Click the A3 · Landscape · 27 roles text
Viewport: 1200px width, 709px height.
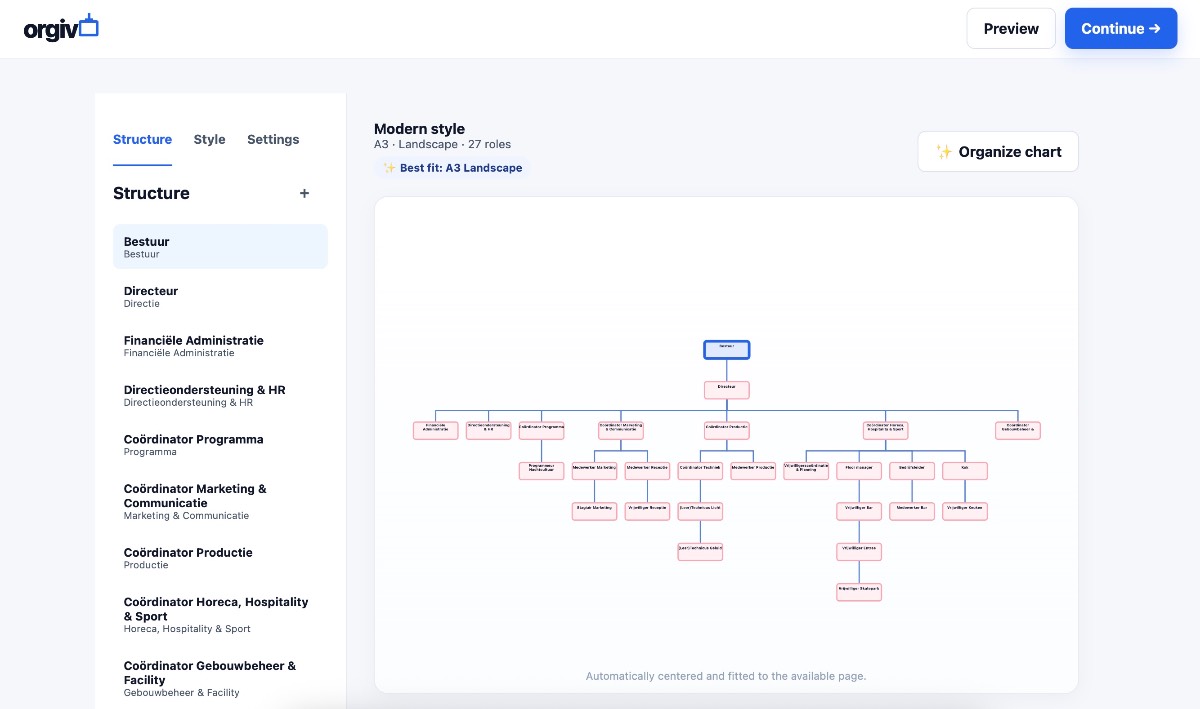[442, 145]
